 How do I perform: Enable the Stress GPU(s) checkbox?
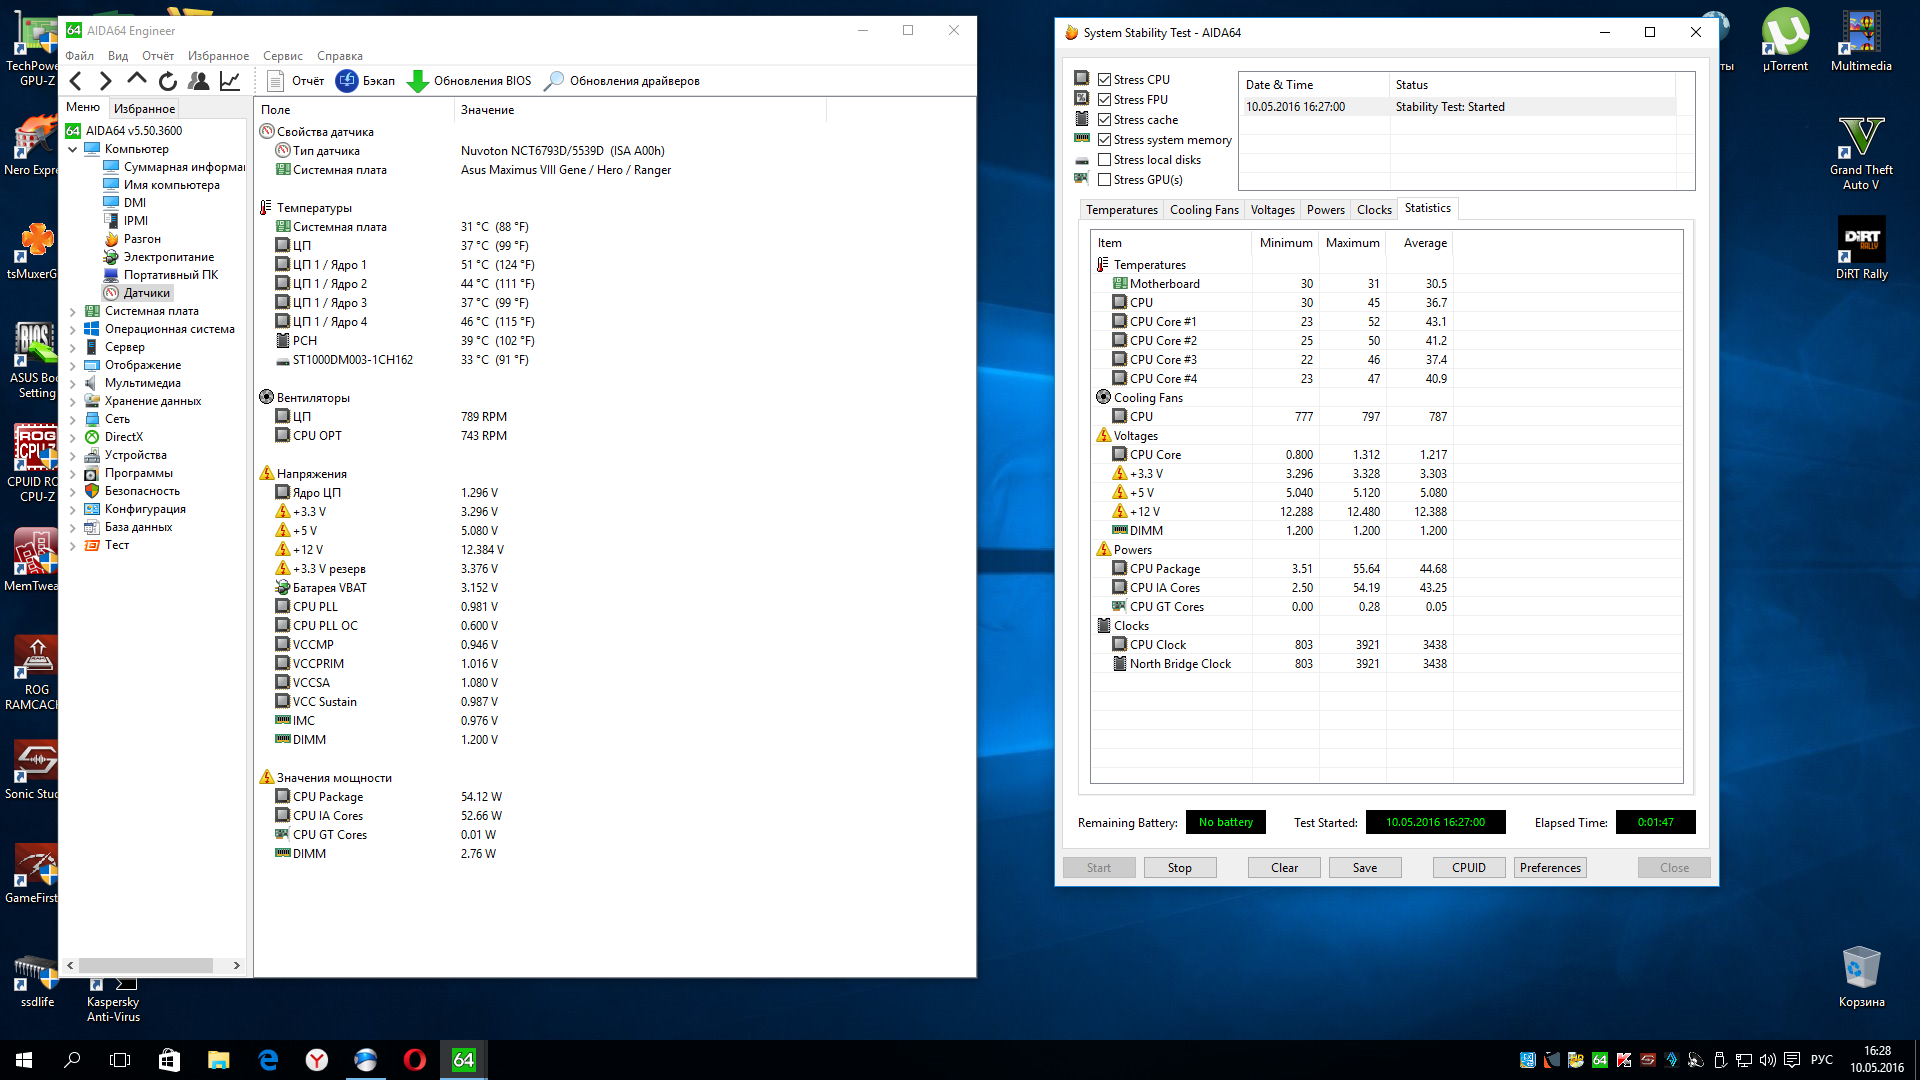coord(1105,180)
